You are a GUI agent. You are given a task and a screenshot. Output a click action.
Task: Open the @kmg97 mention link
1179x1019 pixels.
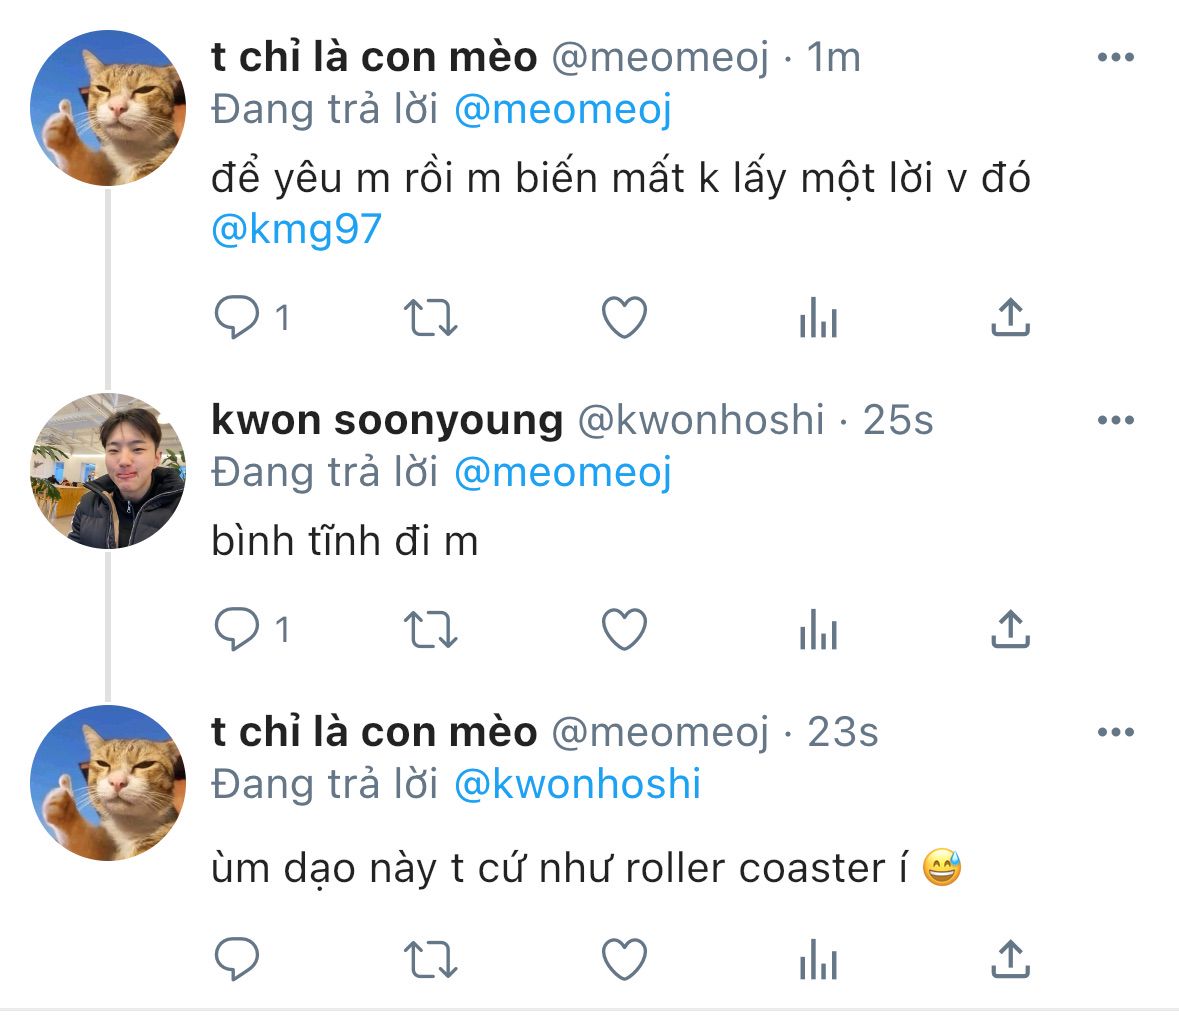click(x=297, y=230)
